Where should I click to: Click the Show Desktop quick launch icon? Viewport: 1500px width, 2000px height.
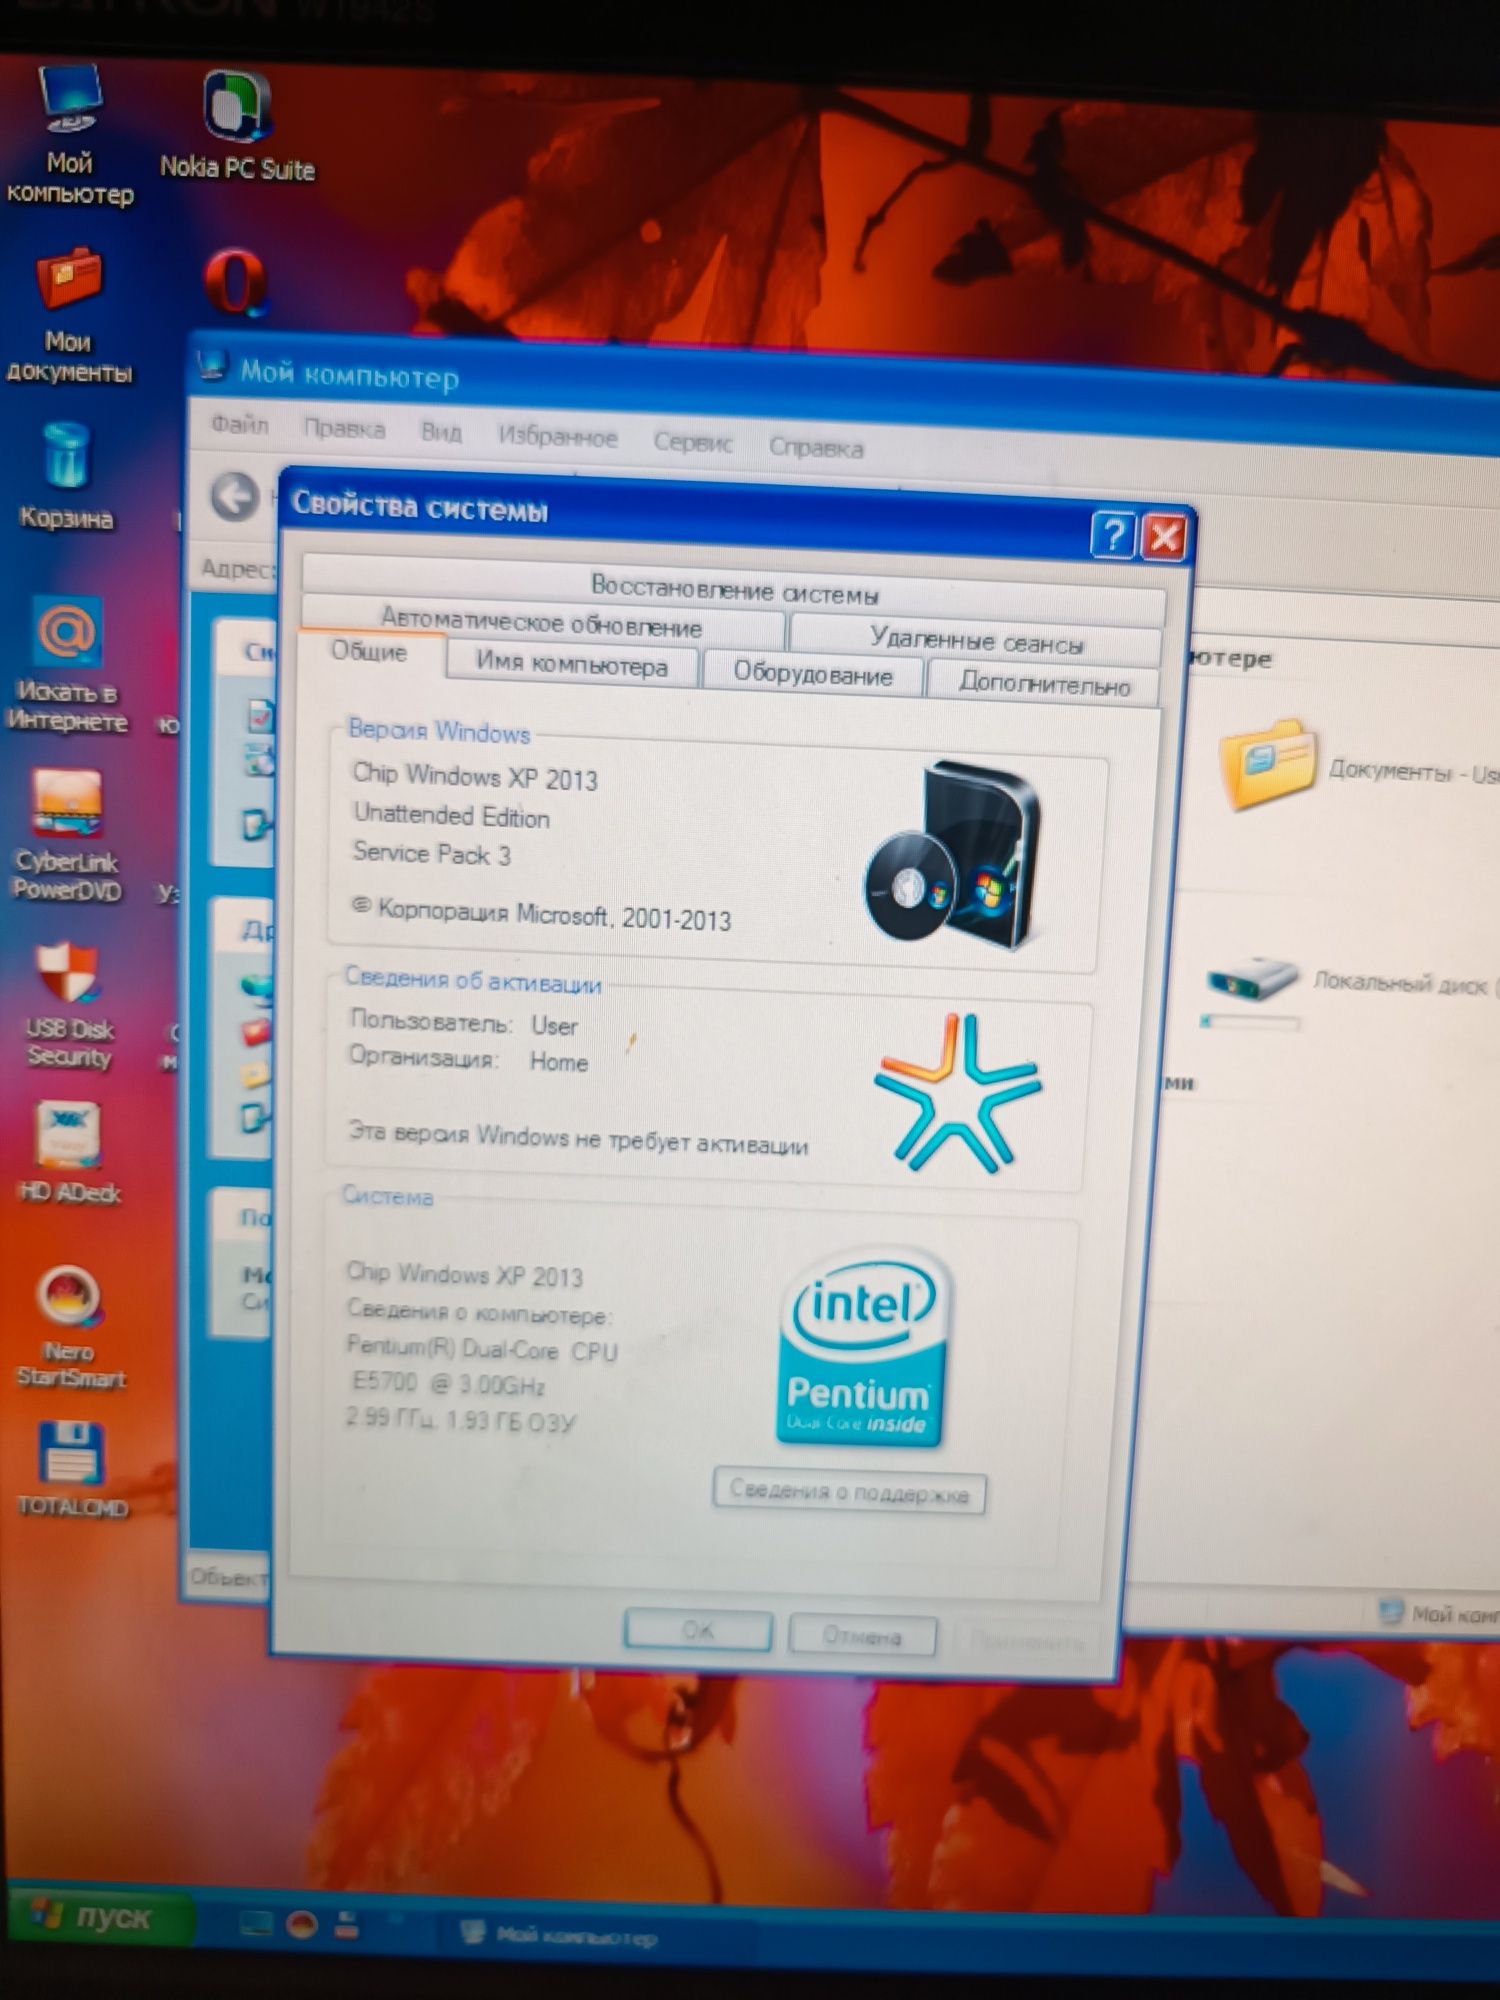pyautogui.click(x=256, y=1922)
